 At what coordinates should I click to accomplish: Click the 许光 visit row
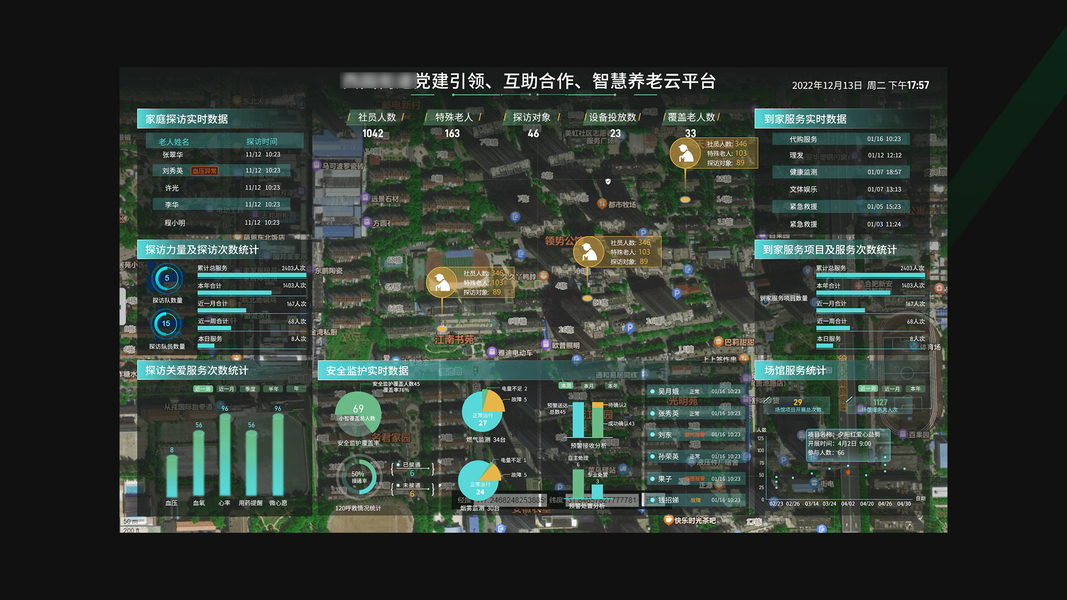click(x=224, y=188)
